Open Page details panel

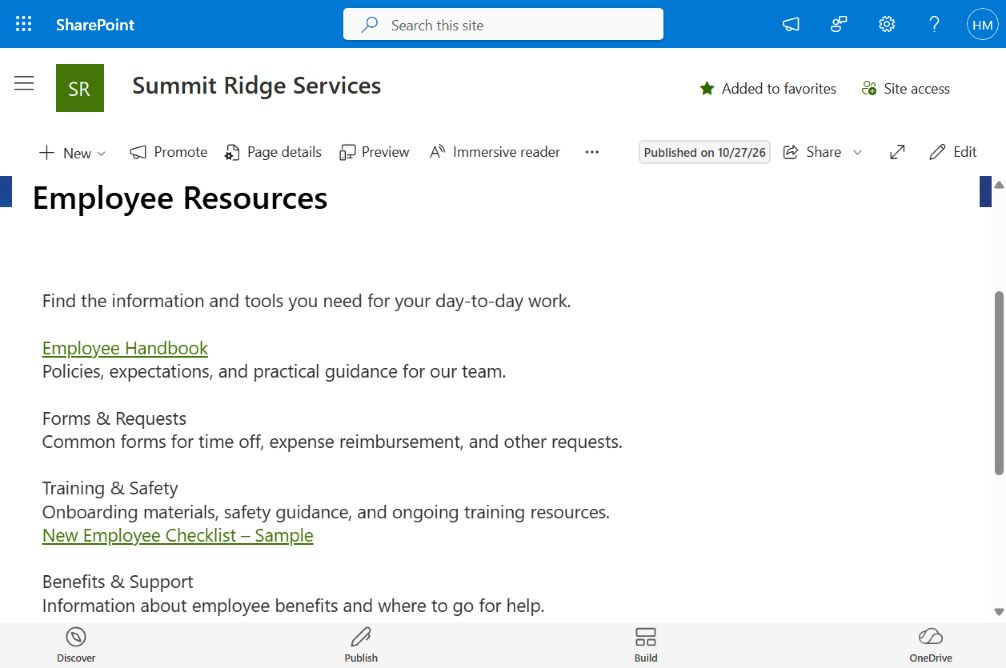point(273,152)
